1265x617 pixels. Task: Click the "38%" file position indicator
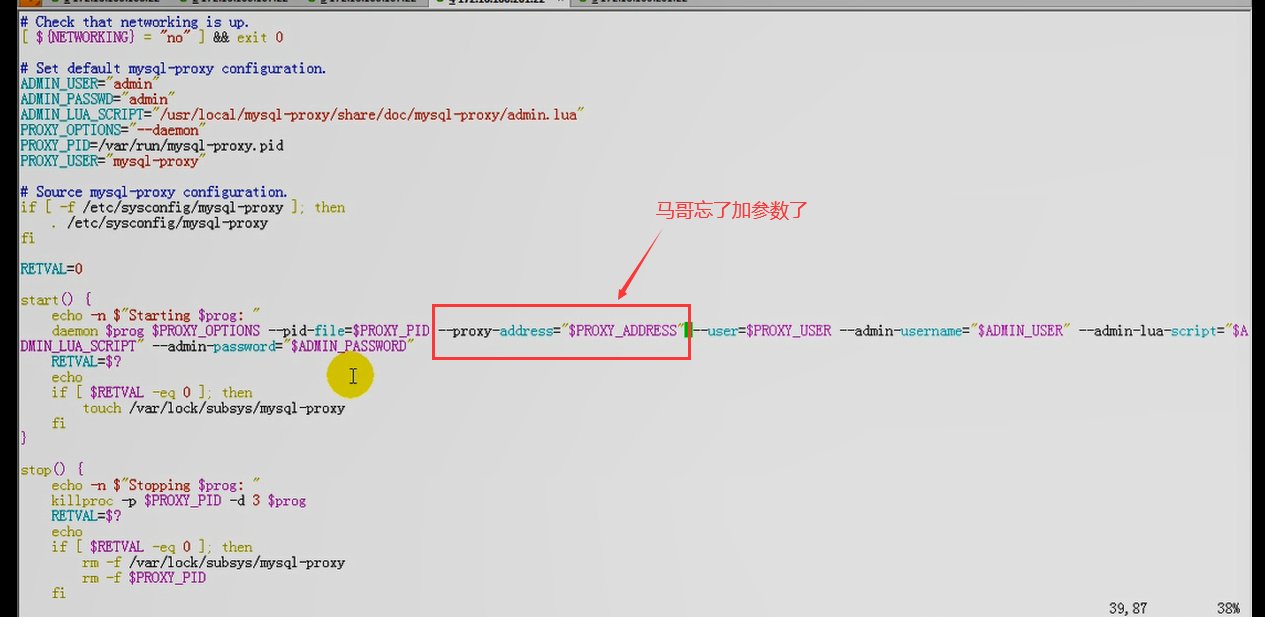pyautogui.click(x=1228, y=608)
